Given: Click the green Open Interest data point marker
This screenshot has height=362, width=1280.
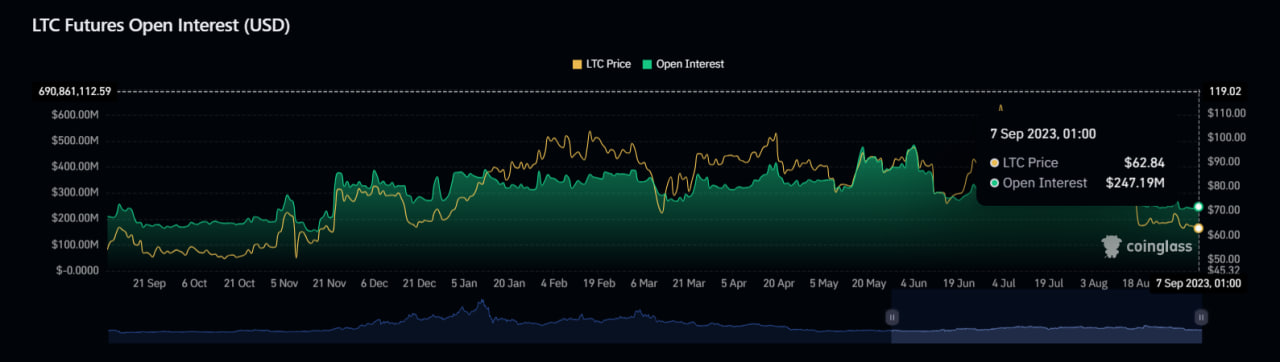Looking at the screenshot, I should [1199, 207].
